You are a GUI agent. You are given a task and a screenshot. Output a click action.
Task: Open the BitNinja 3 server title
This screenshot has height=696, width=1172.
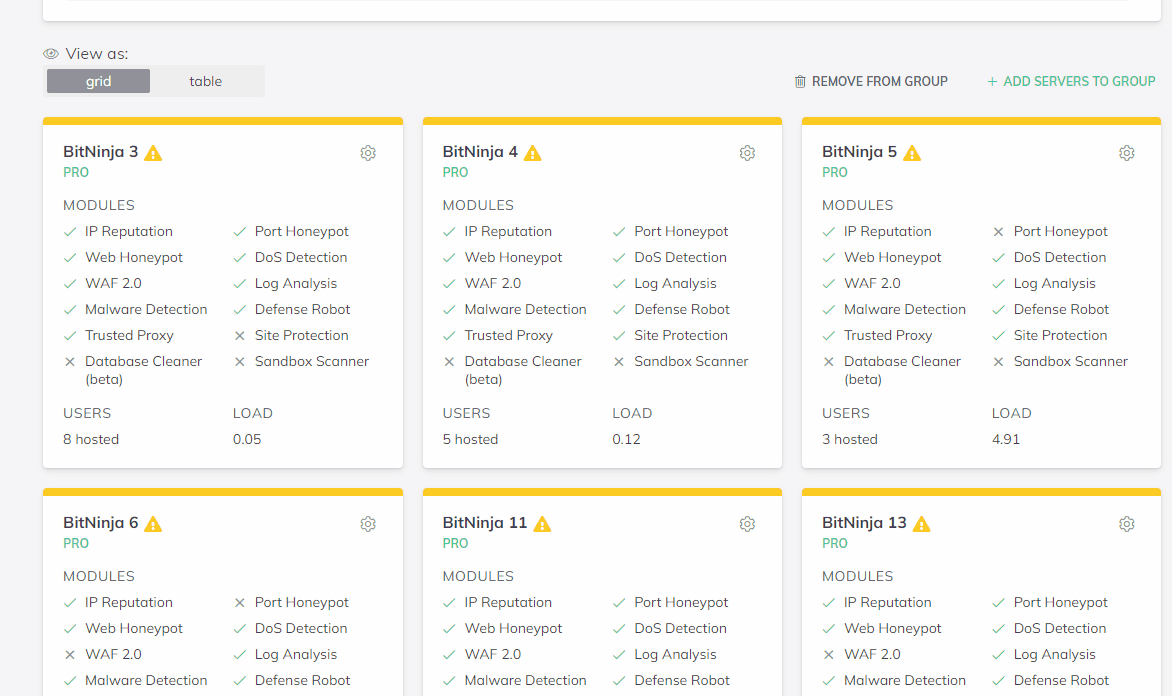[101, 152]
